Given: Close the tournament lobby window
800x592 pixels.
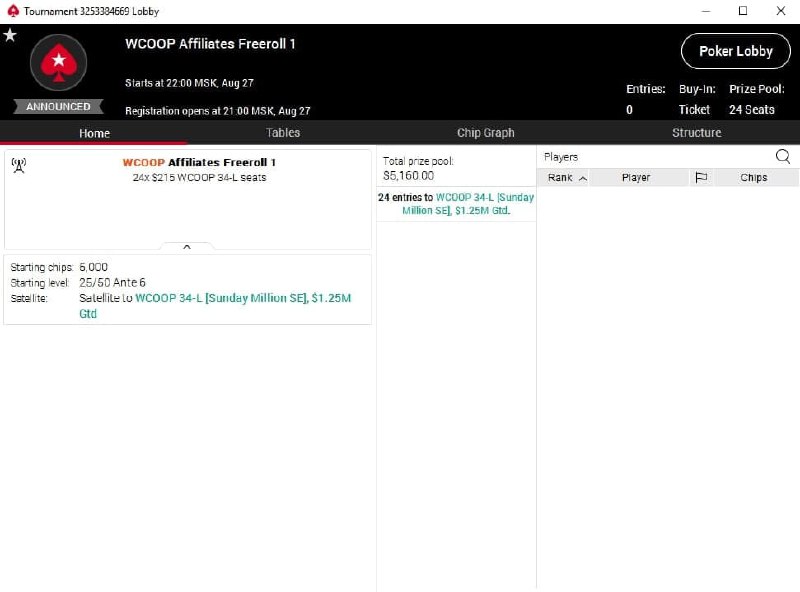Looking at the screenshot, I should [781, 11].
